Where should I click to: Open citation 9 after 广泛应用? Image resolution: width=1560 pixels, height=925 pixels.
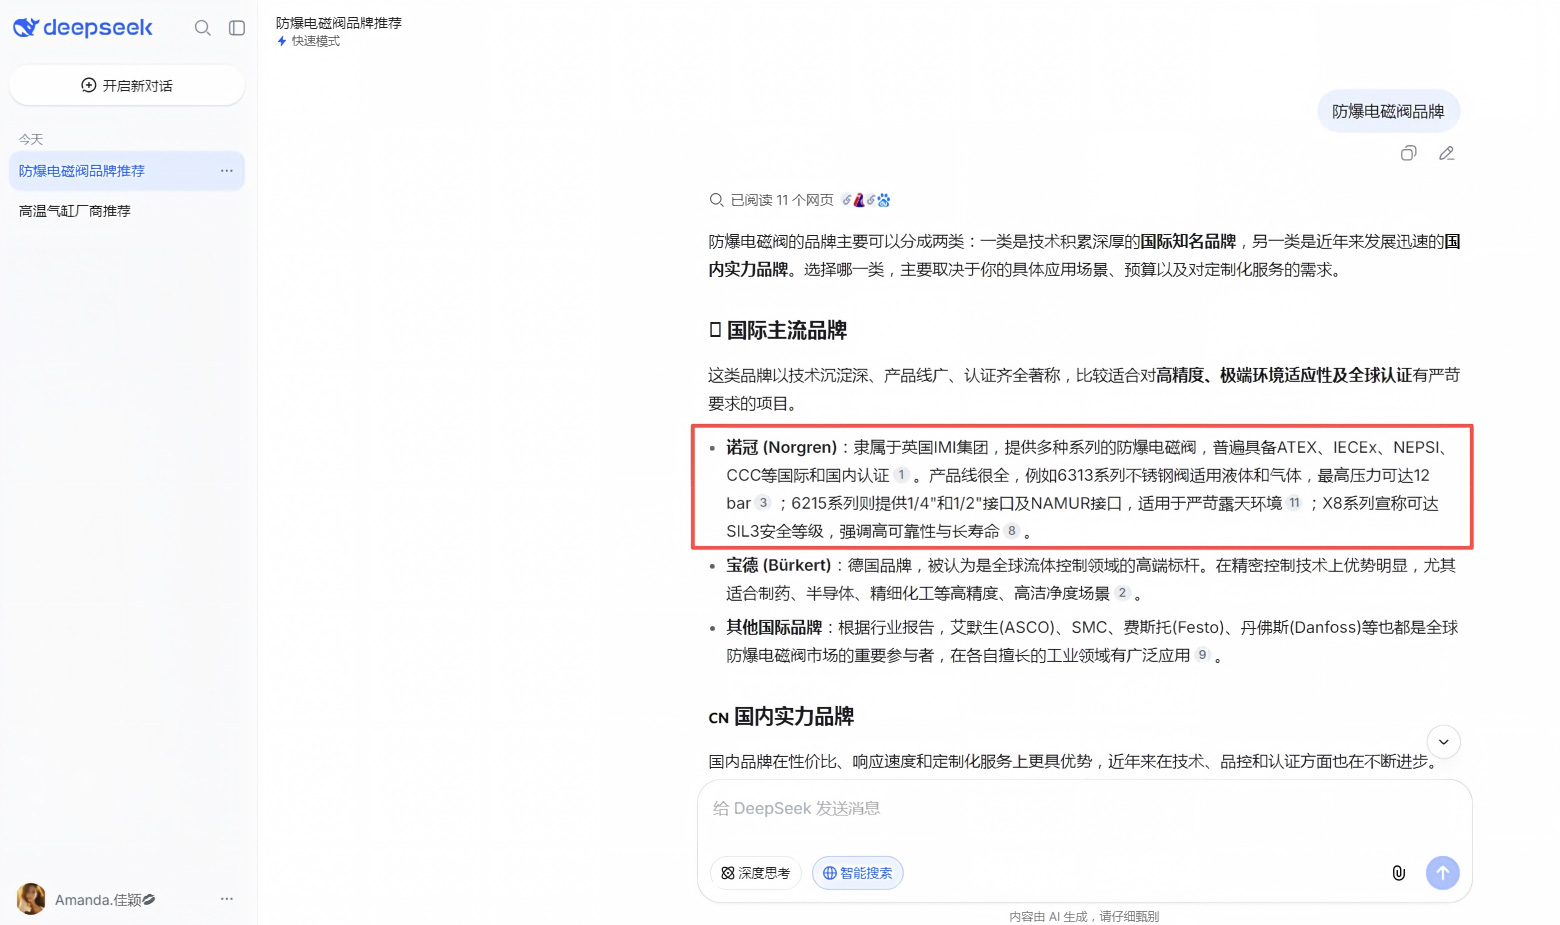[1202, 655]
